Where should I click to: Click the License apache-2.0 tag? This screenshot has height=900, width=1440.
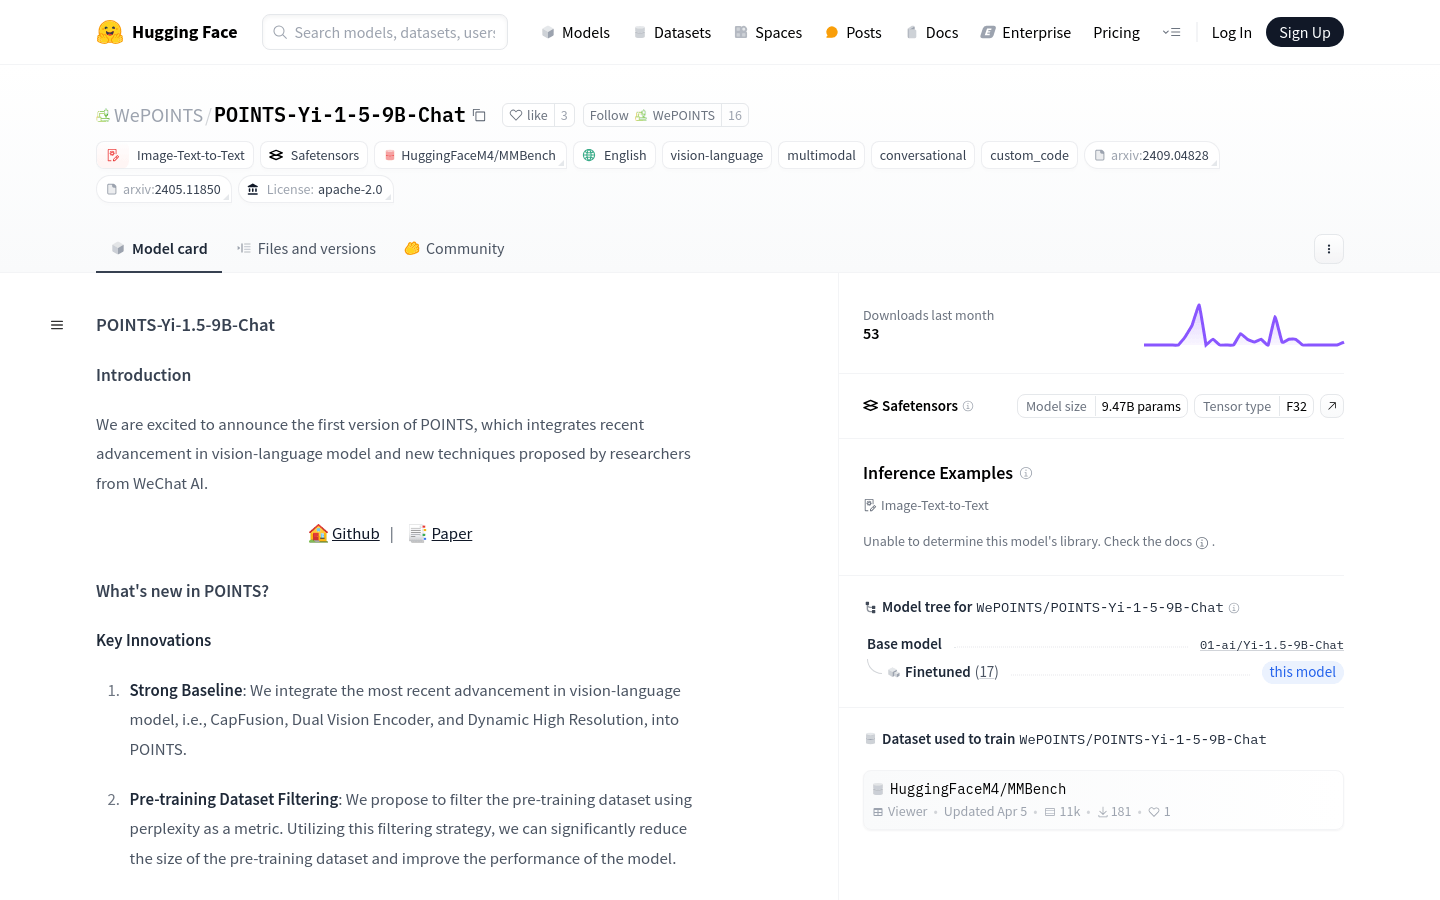pyautogui.click(x=315, y=189)
